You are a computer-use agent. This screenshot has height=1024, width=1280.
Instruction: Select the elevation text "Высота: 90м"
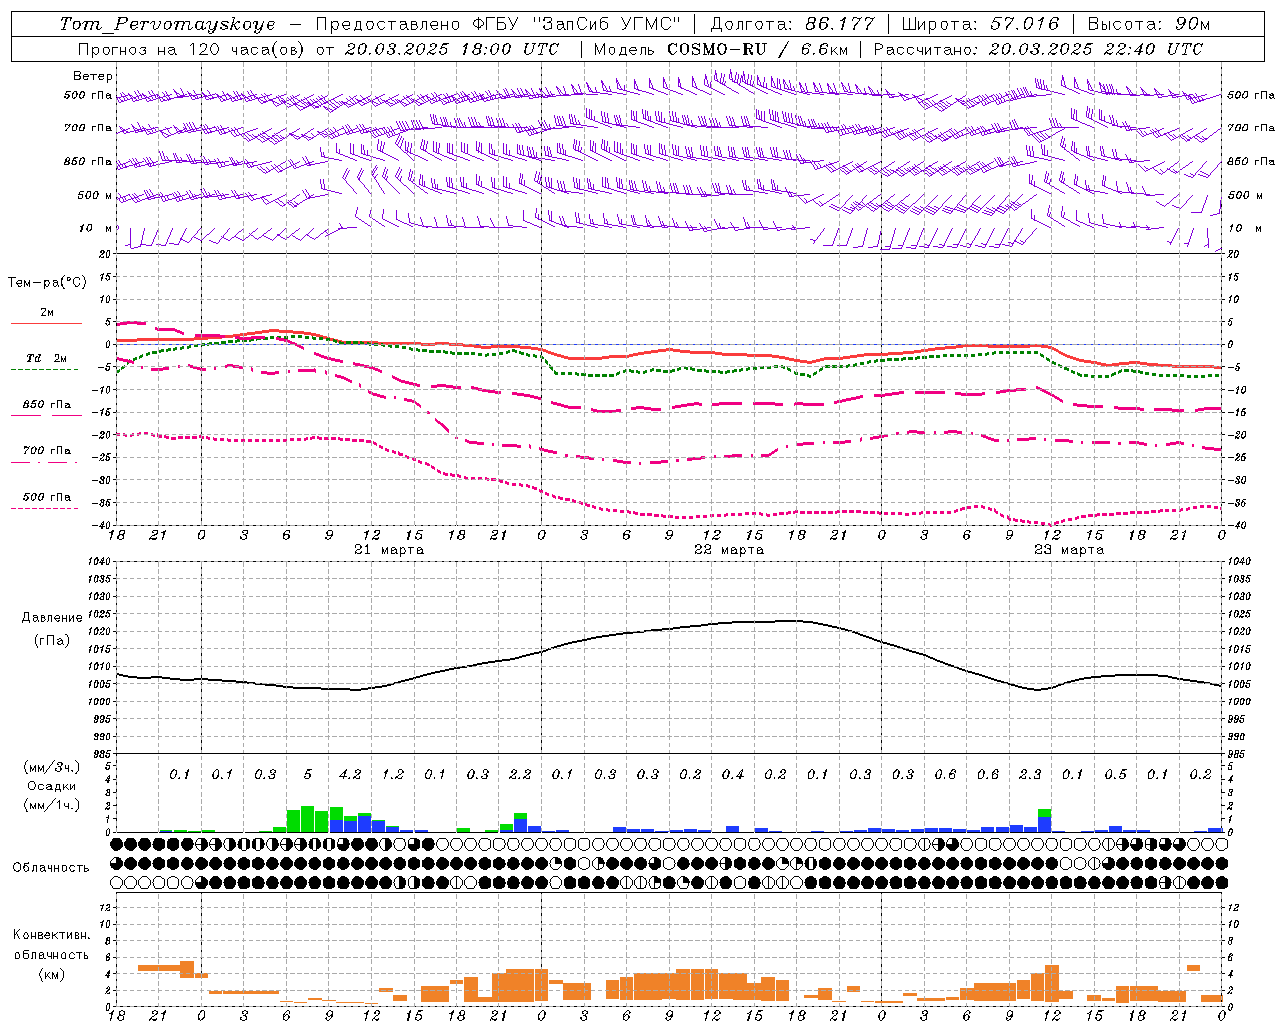[1148, 24]
